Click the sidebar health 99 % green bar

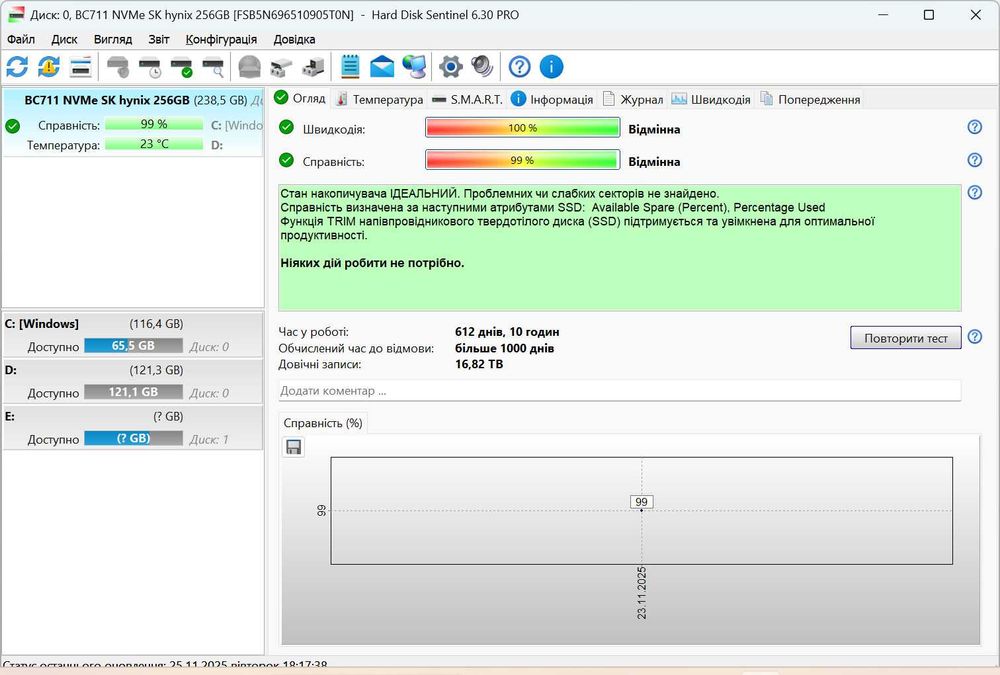point(154,124)
